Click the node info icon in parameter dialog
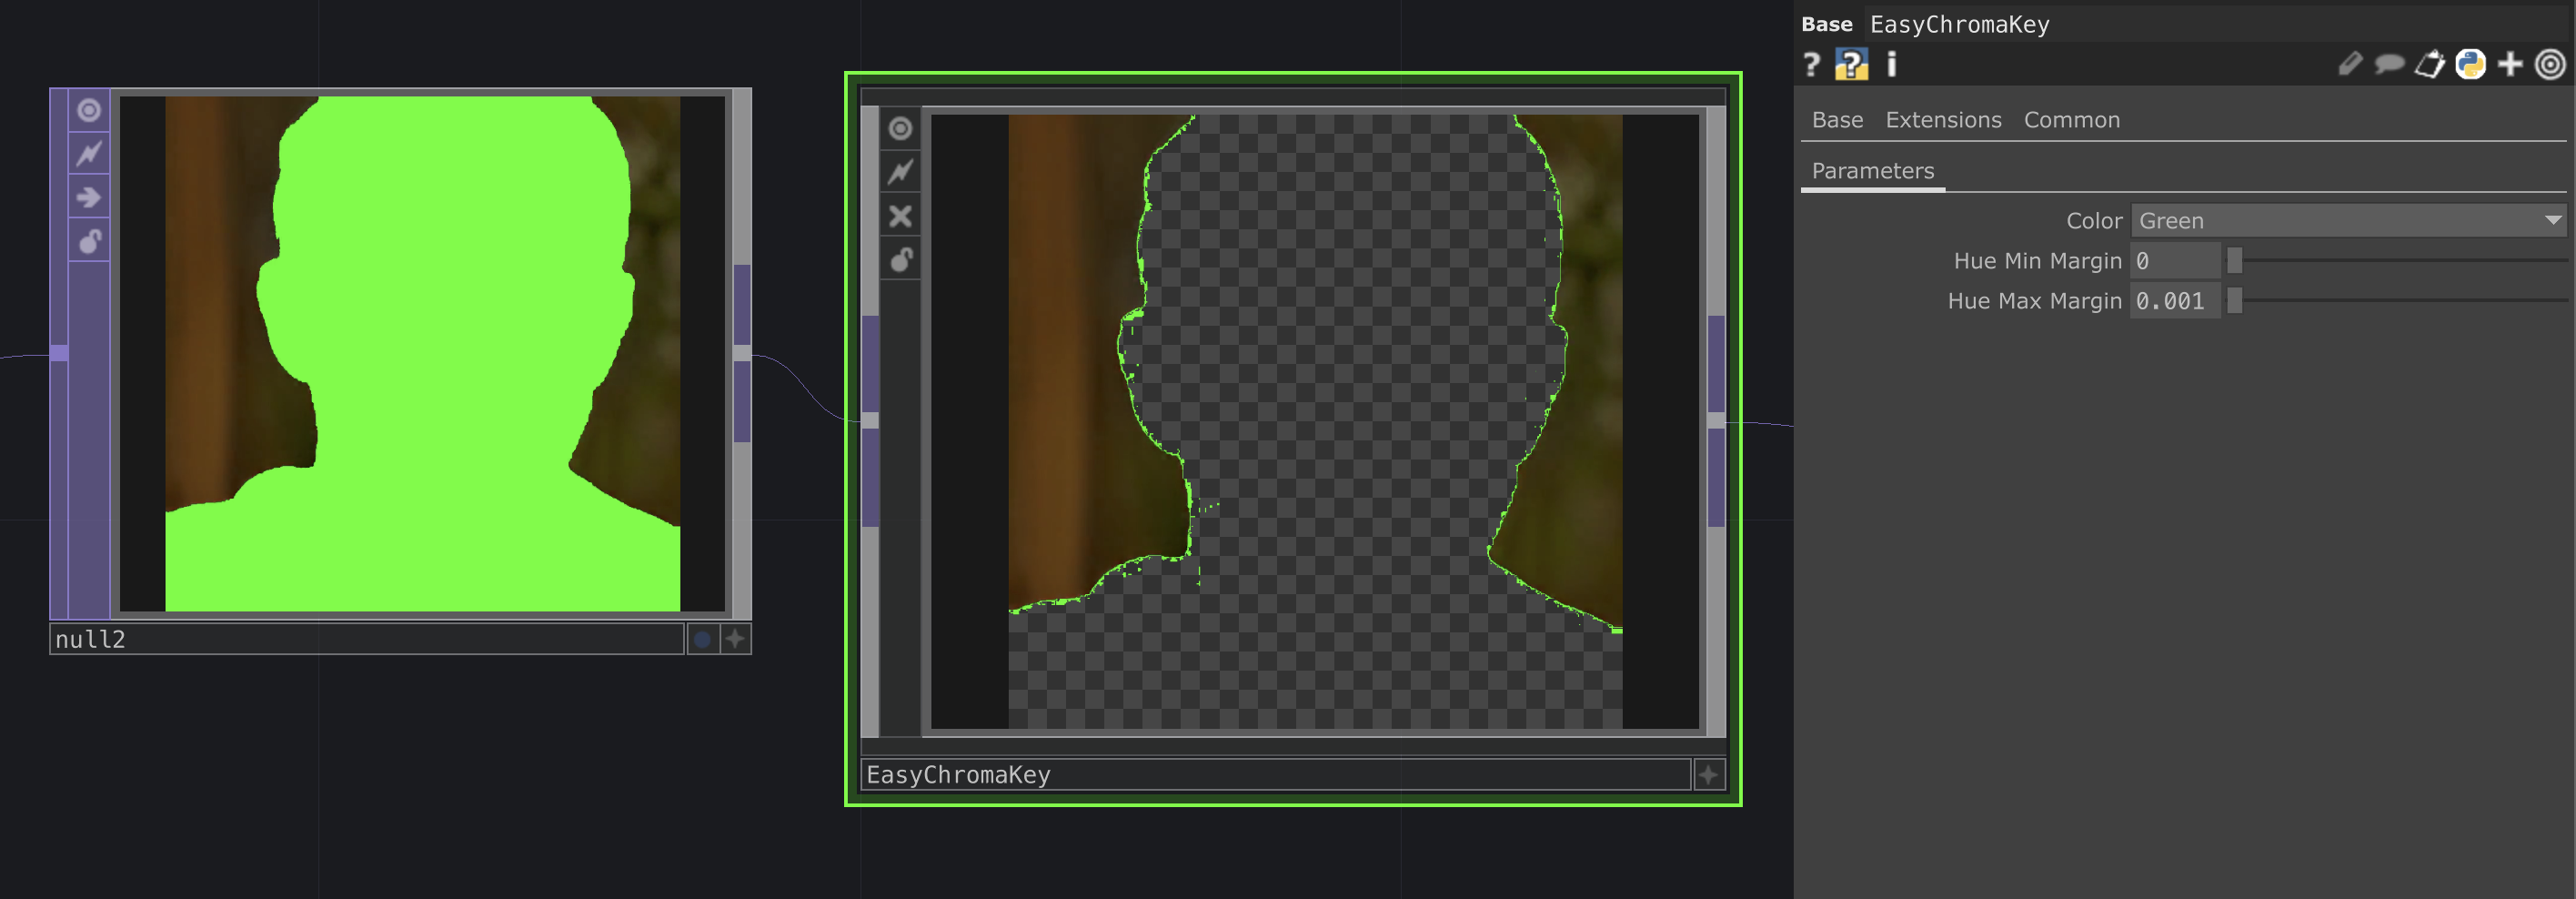Viewport: 2576px width, 899px height. [1891, 66]
